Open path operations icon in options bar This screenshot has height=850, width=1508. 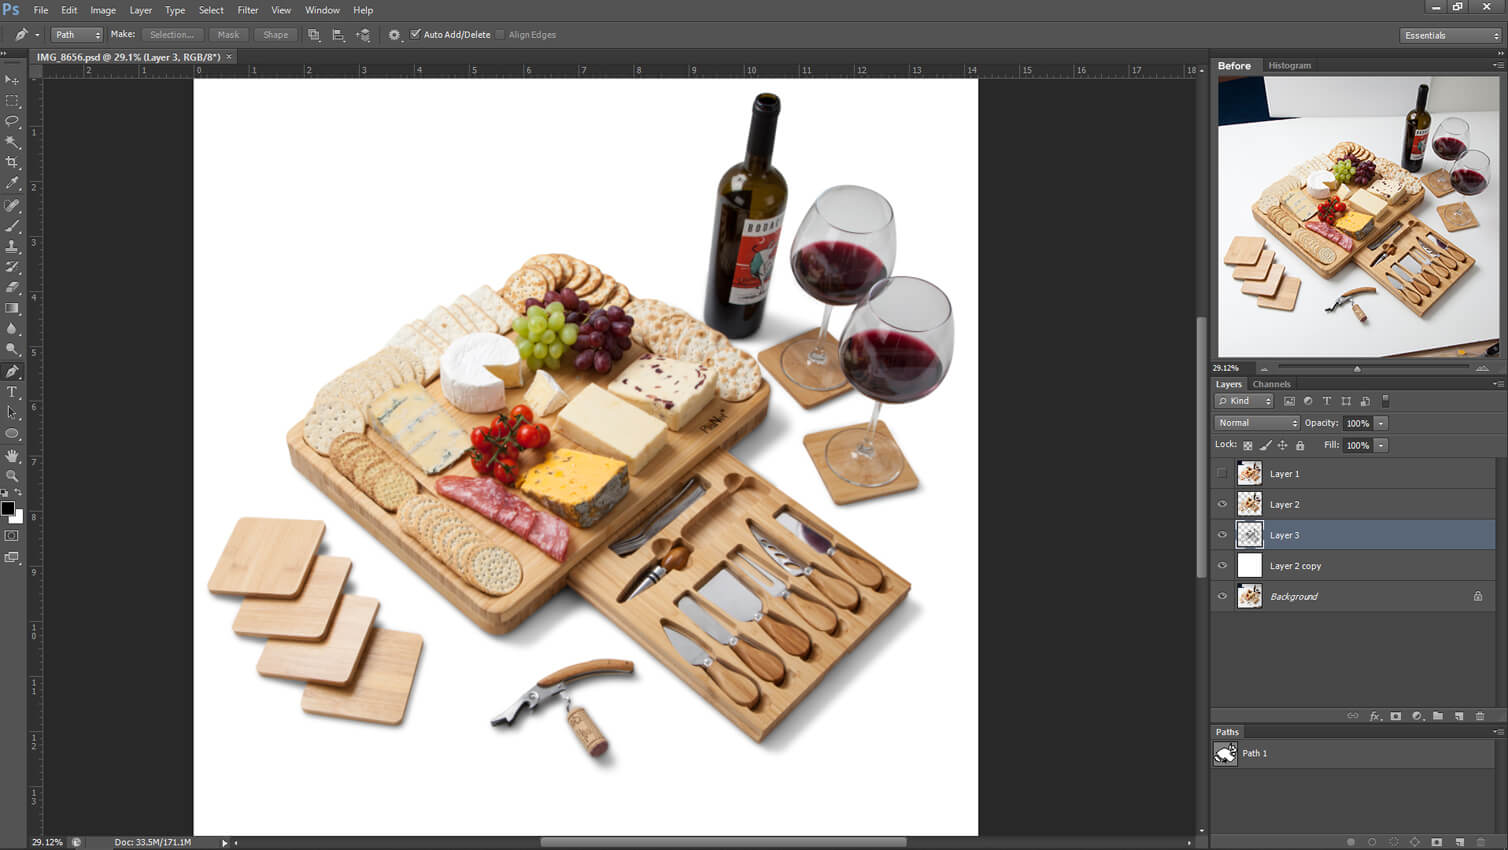coord(313,35)
